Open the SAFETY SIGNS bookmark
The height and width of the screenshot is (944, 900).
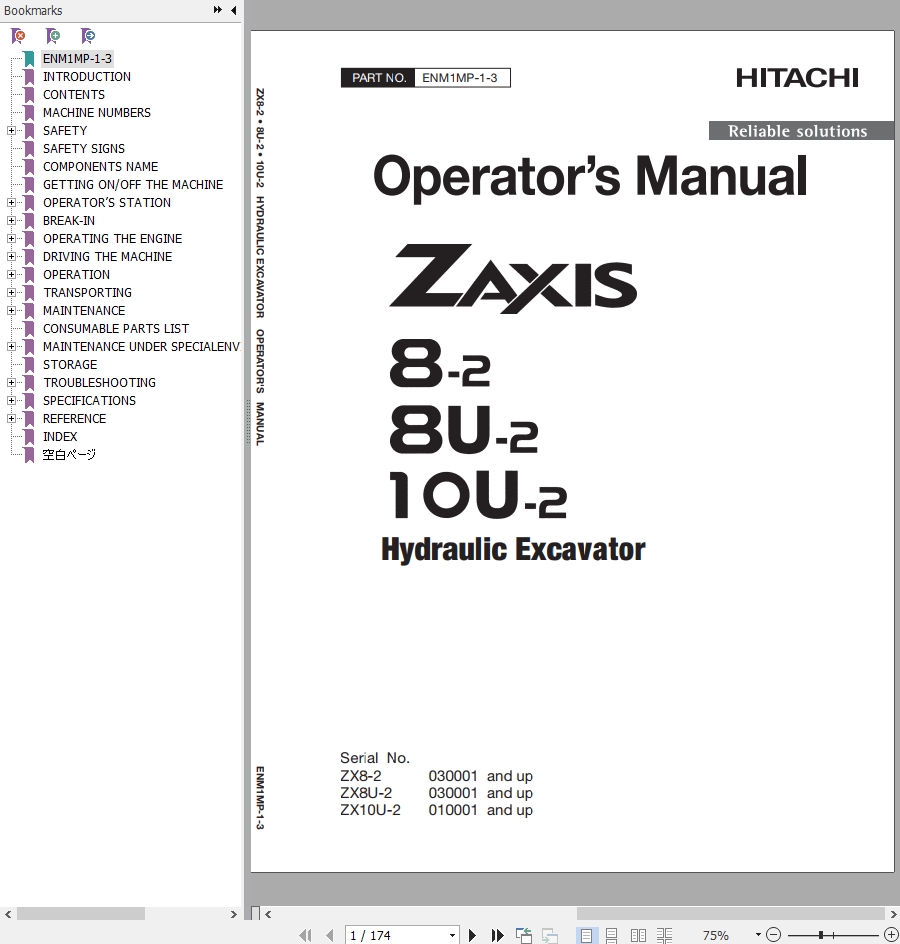point(84,149)
